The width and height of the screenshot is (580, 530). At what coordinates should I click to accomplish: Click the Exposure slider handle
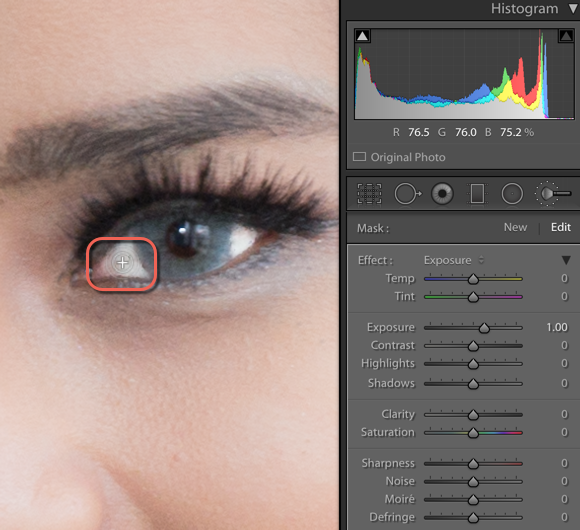click(484, 328)
